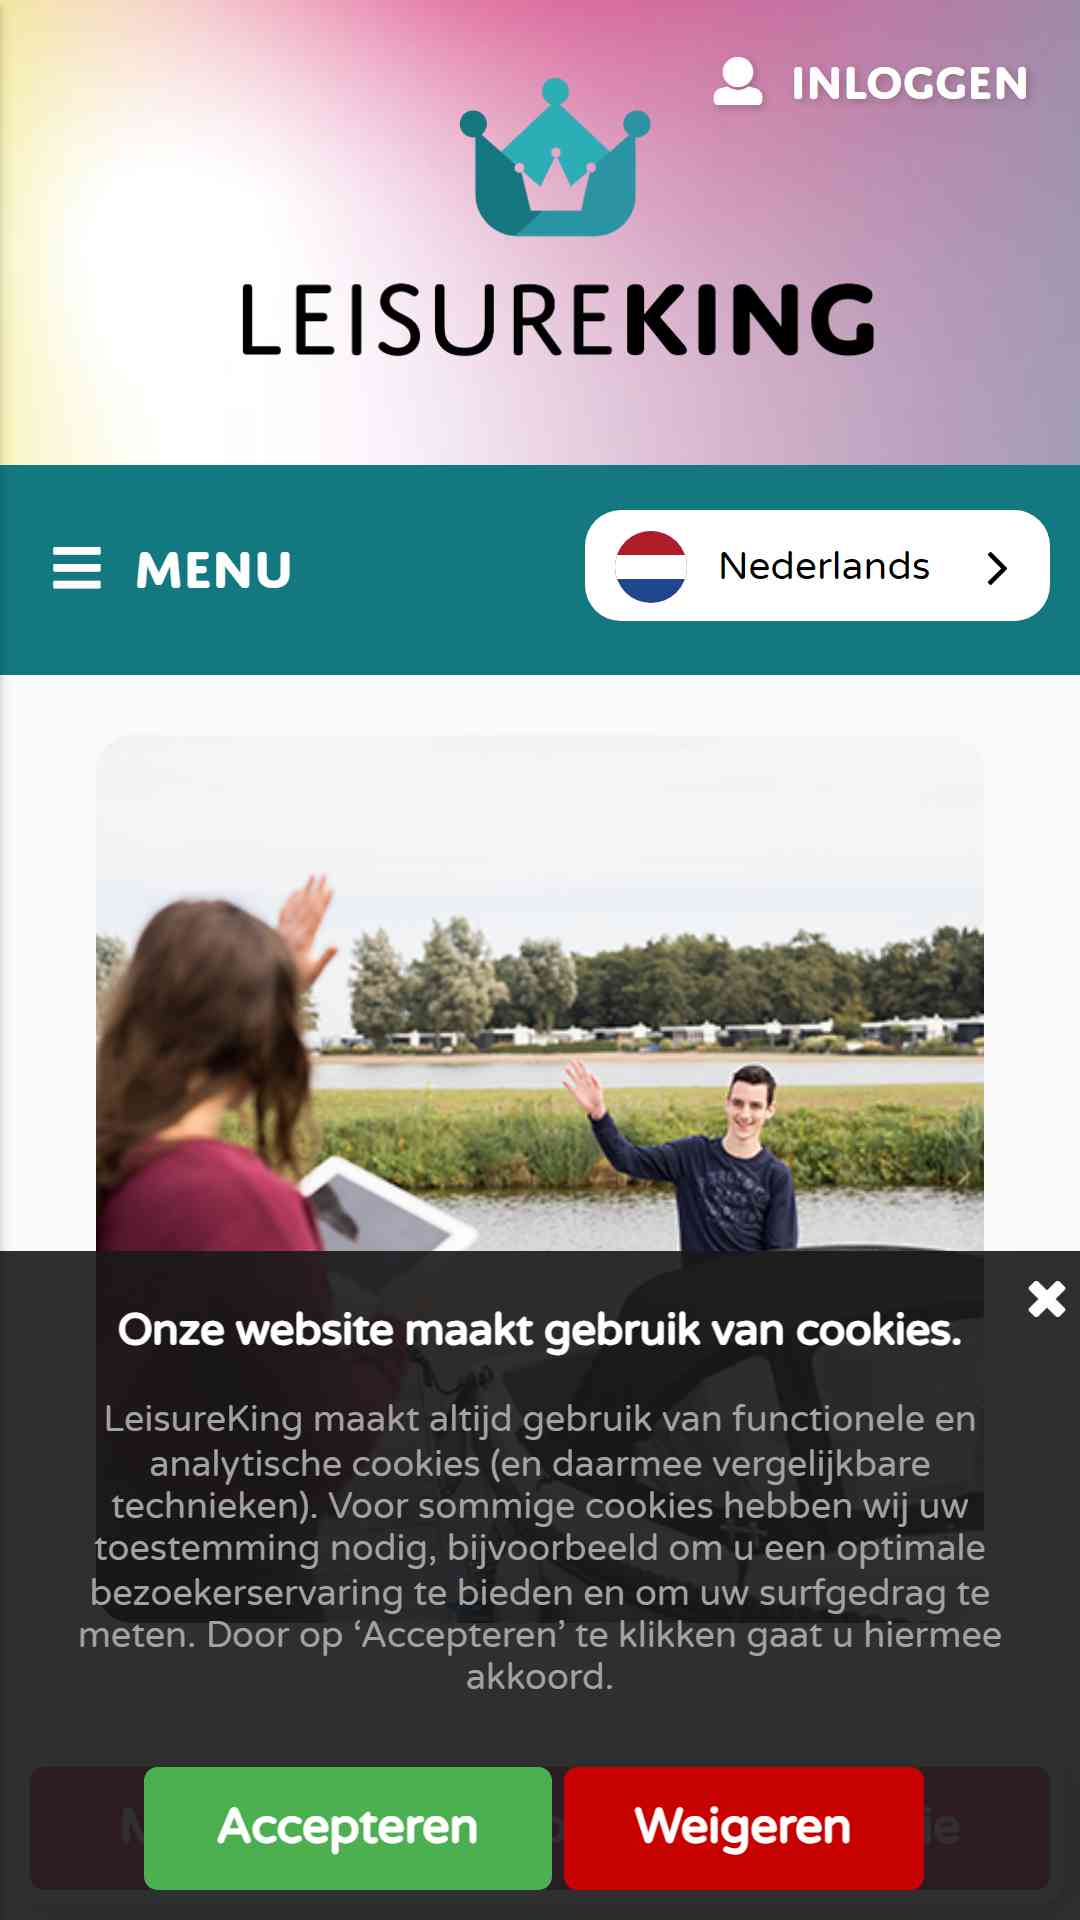The width and height of the screenshot is (1080, 1920).
Task: Click the cookie explanation paragraph
Action: tap(540, 1547)
